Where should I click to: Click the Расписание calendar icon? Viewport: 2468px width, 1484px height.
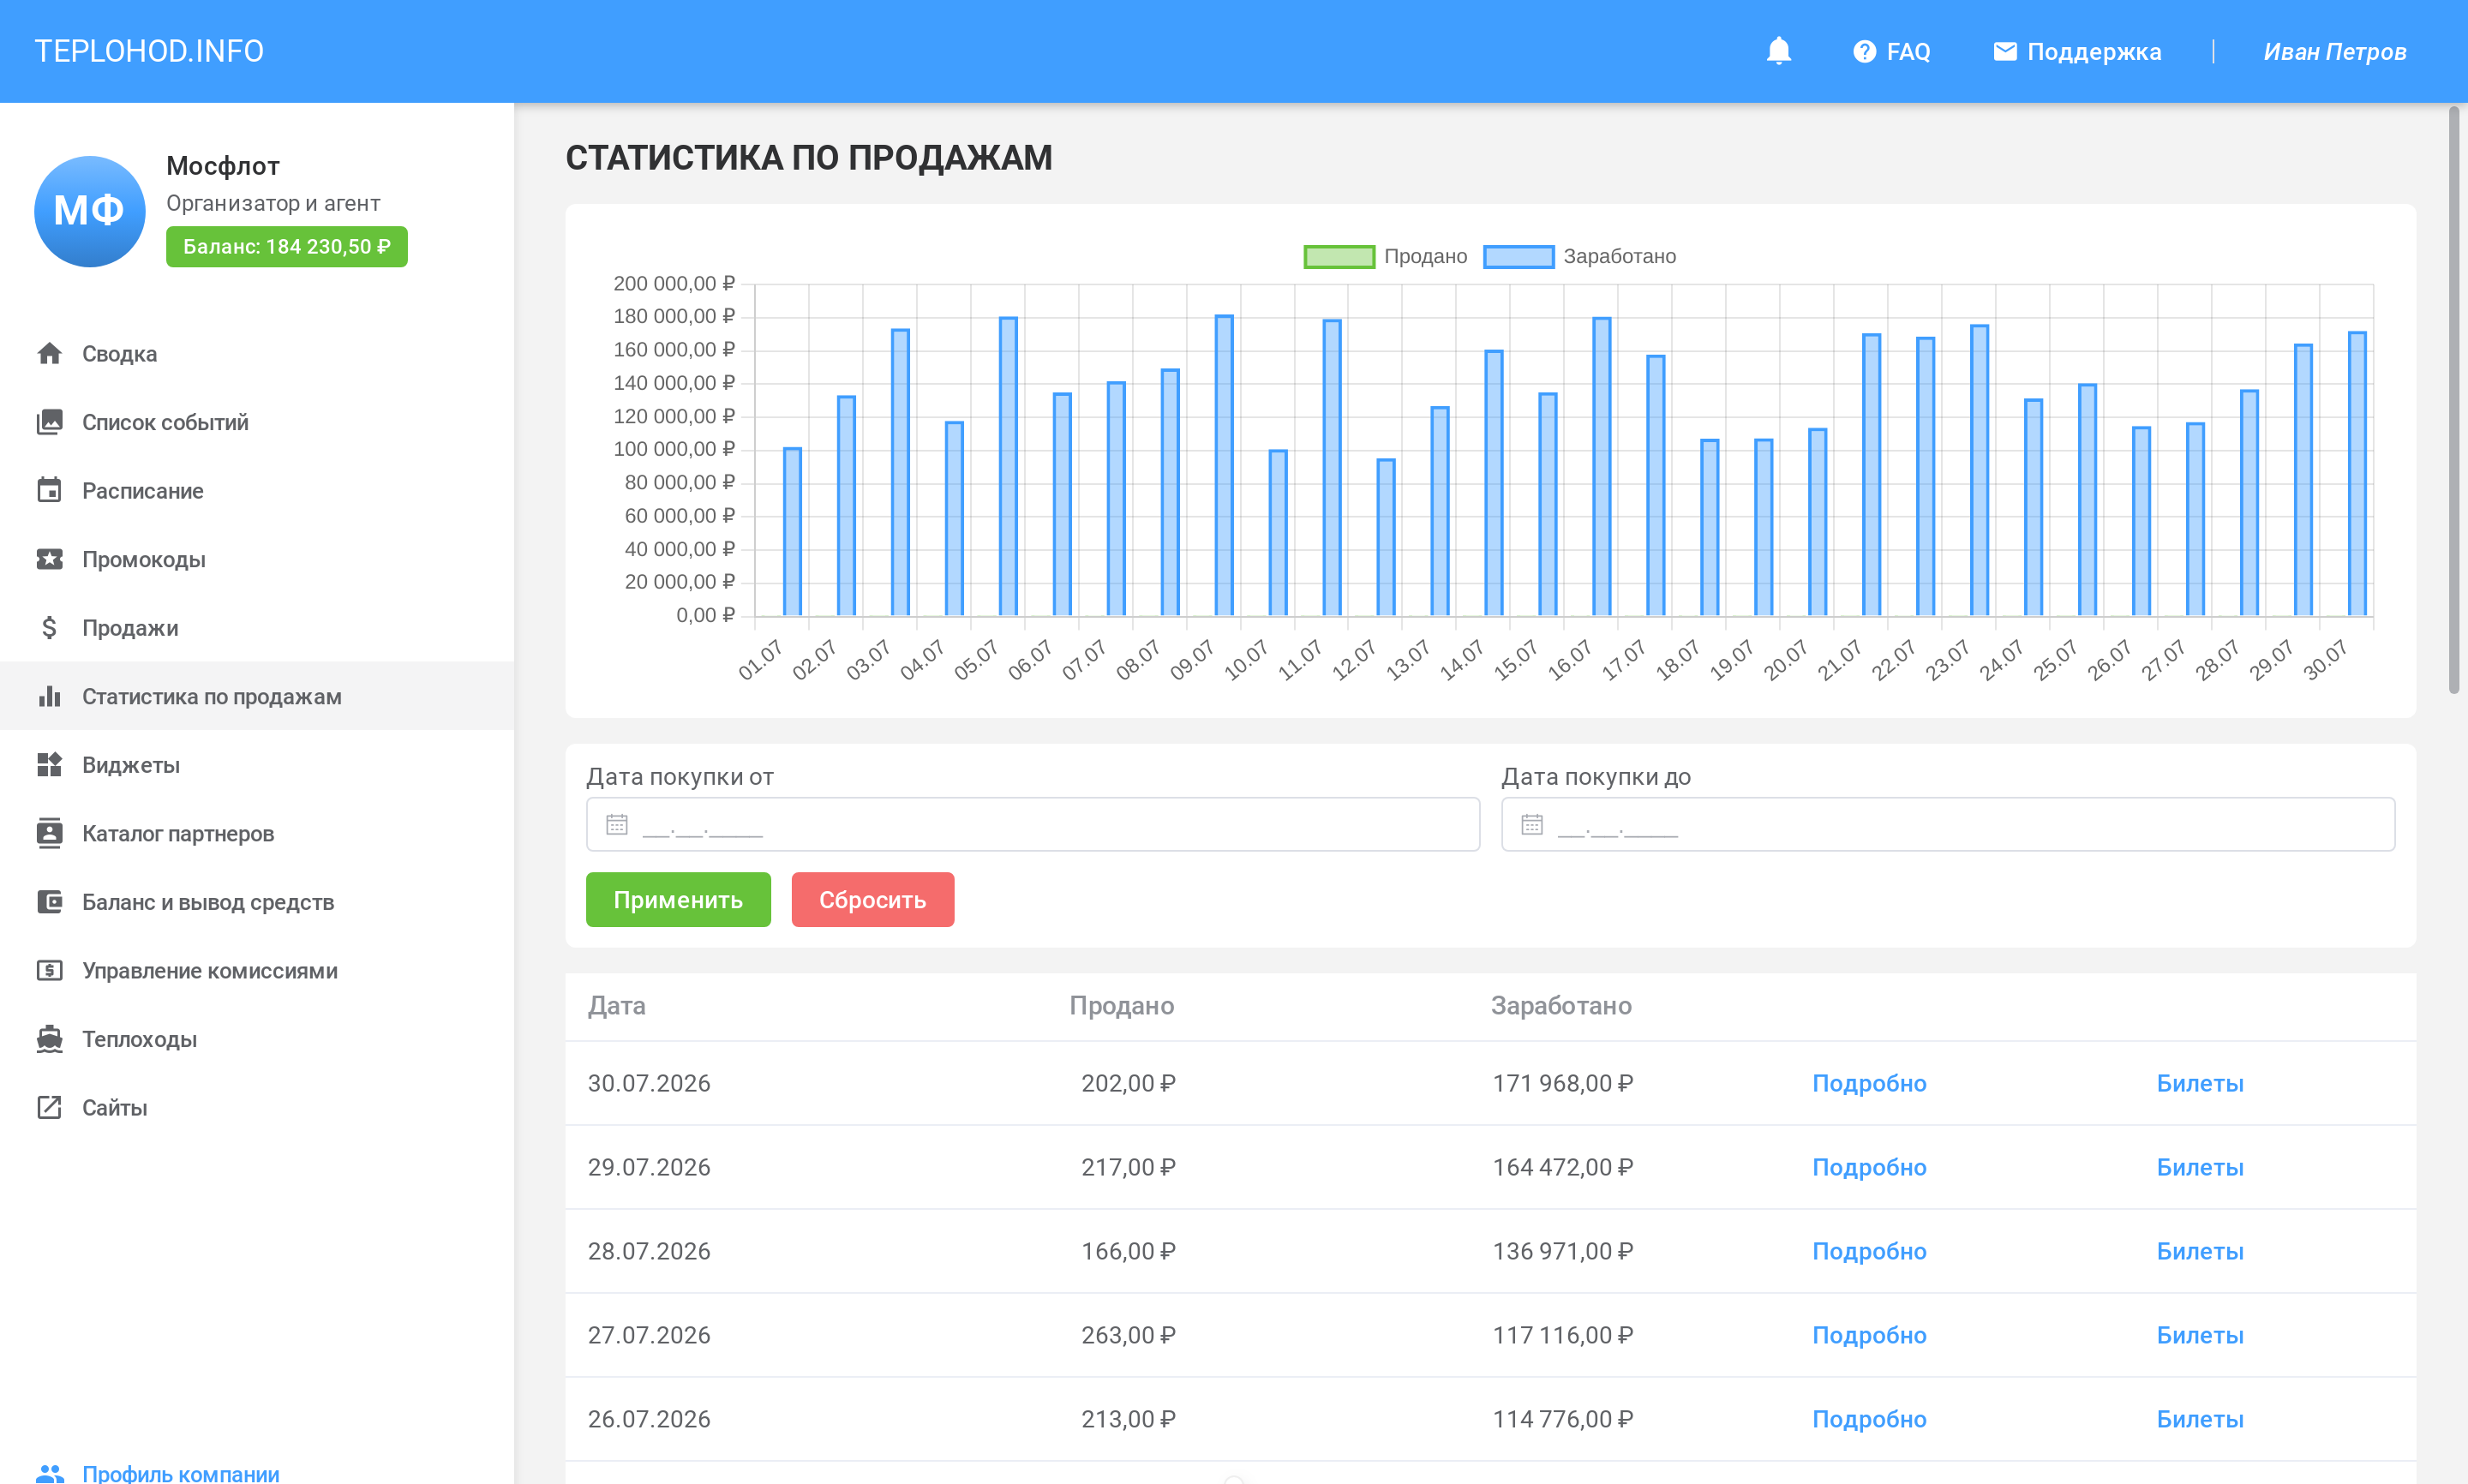tap(49, 491)
